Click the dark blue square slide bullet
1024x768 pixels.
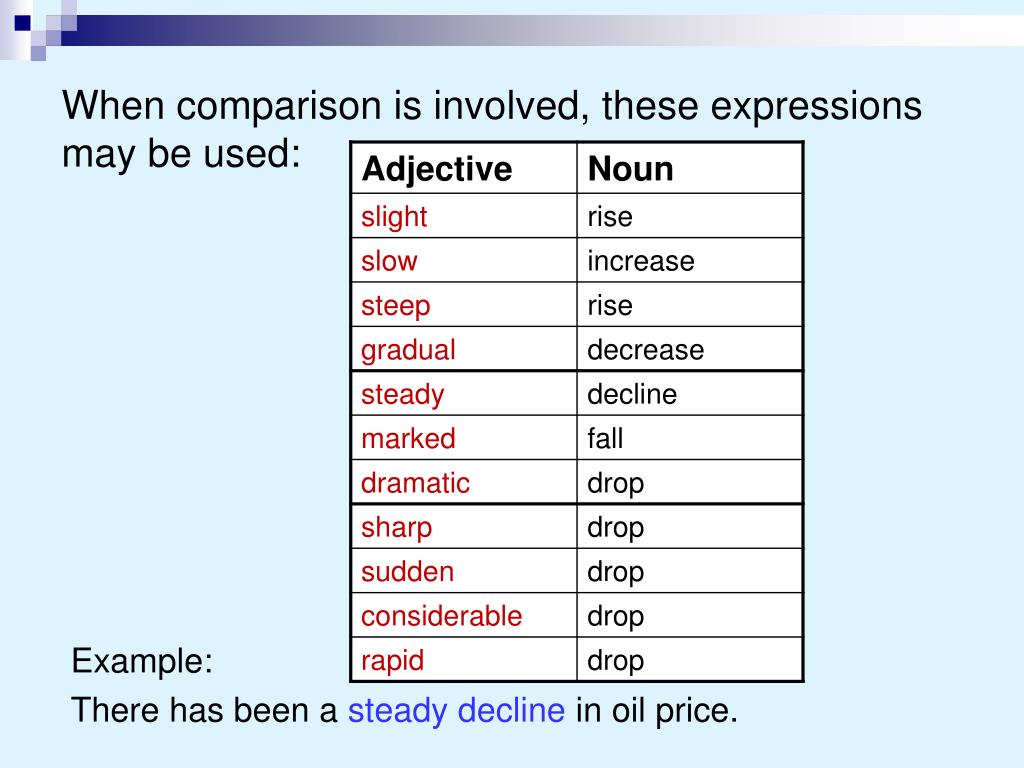(x=23, y=23)
